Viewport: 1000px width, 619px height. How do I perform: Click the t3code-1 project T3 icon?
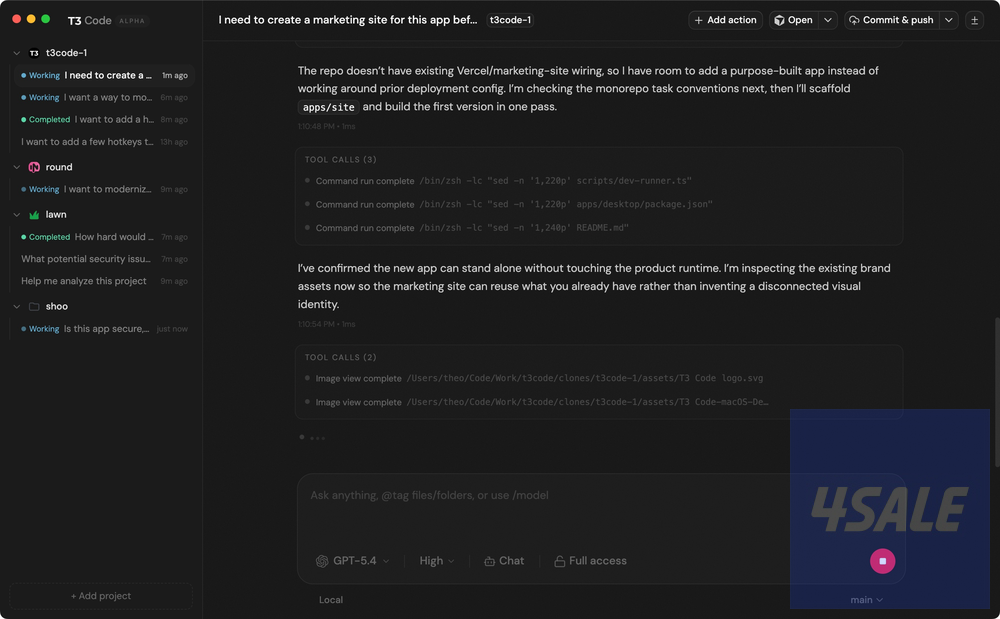point(34,53)
